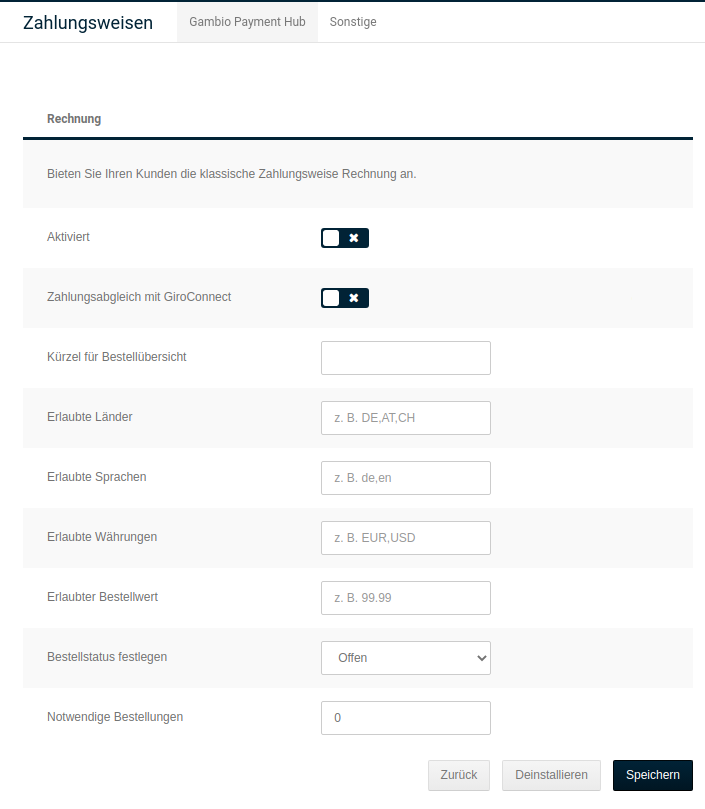Select the Rechnung section tab
705x809 pixels.
[74, 119]
